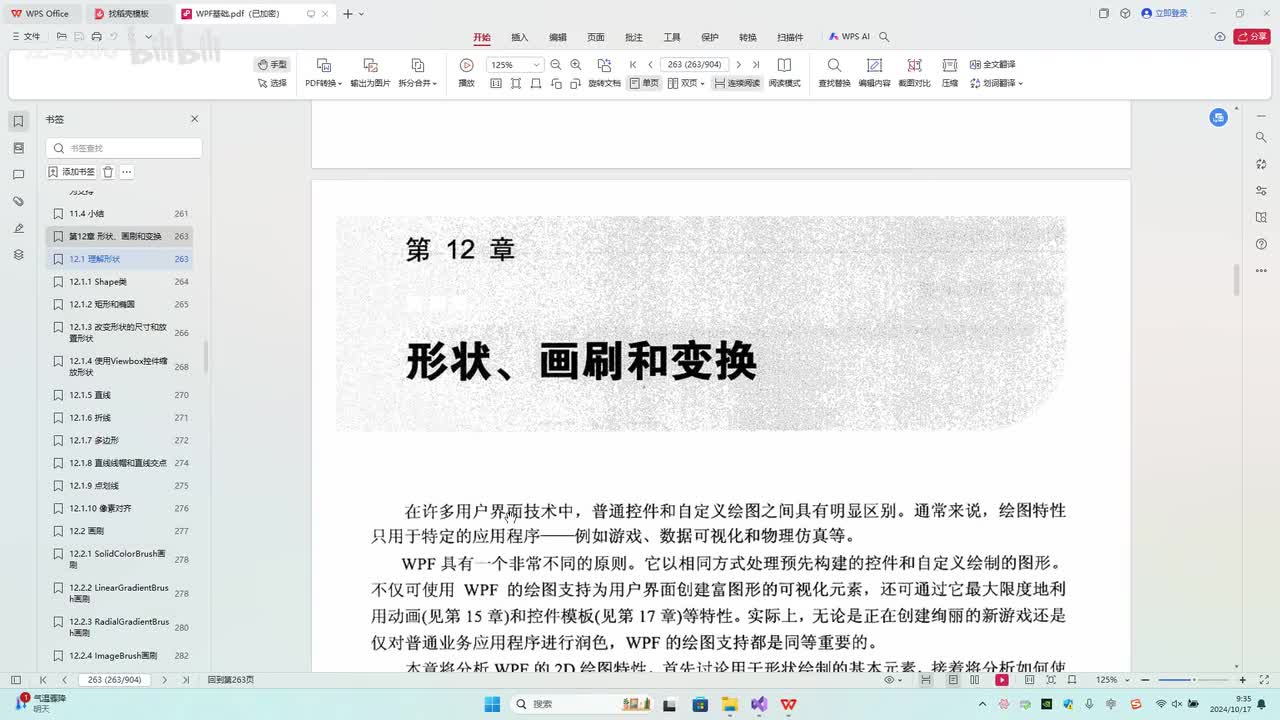Click red play button in status bar
This screenshot has height=720, width=1280.
click(1001, 680)
